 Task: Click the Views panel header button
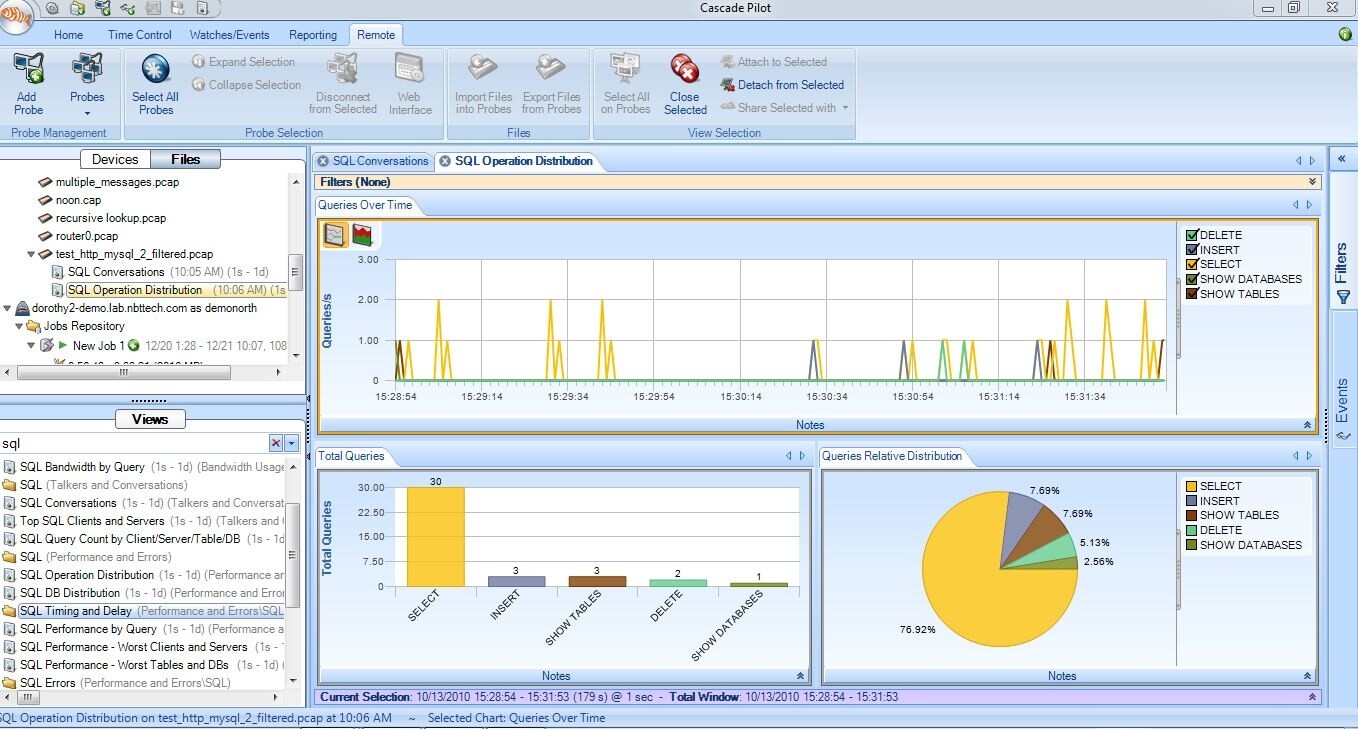(x=150, y=419)
